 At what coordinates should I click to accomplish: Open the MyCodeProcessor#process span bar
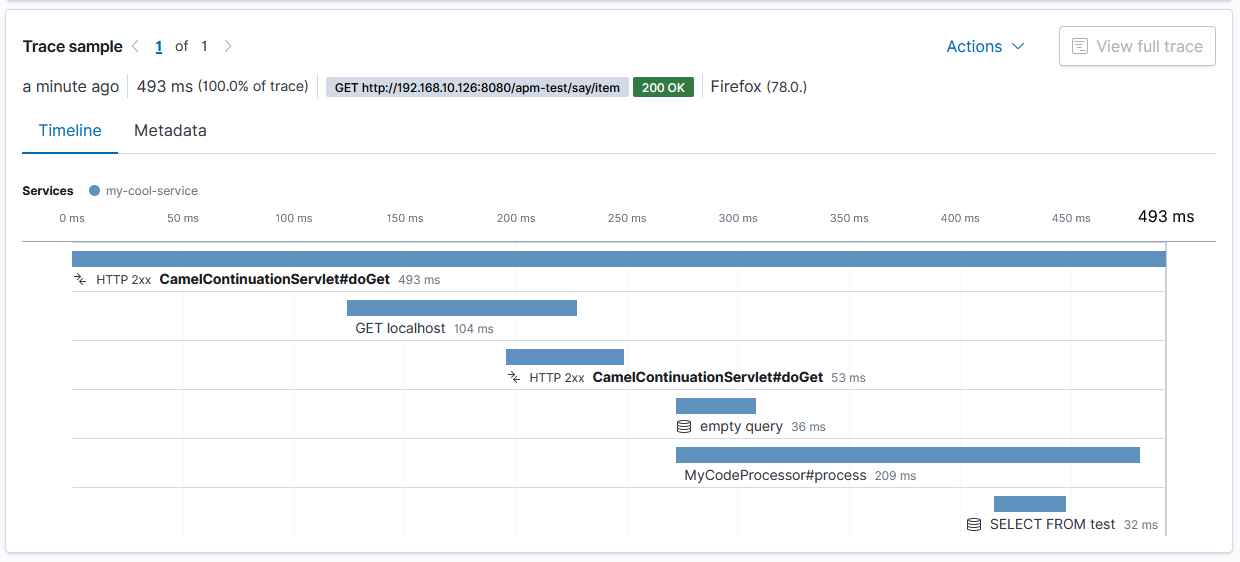pyautogui.click(x=908, y=455)
